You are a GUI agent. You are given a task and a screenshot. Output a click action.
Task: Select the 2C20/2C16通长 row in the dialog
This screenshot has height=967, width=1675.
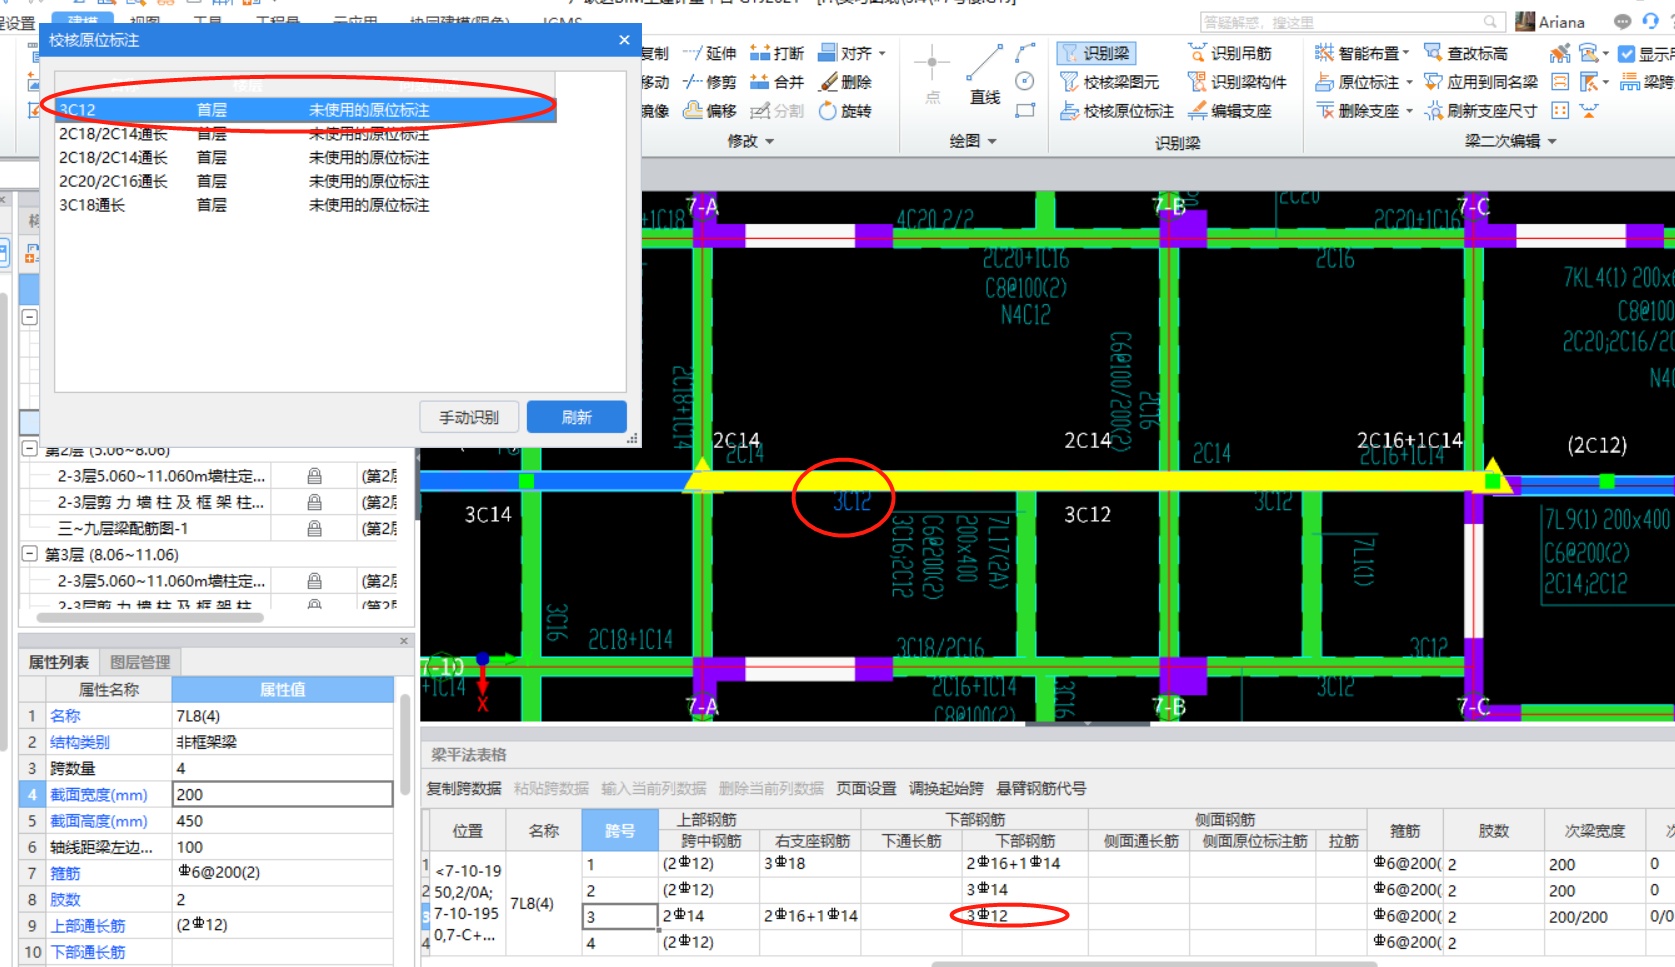305,181
